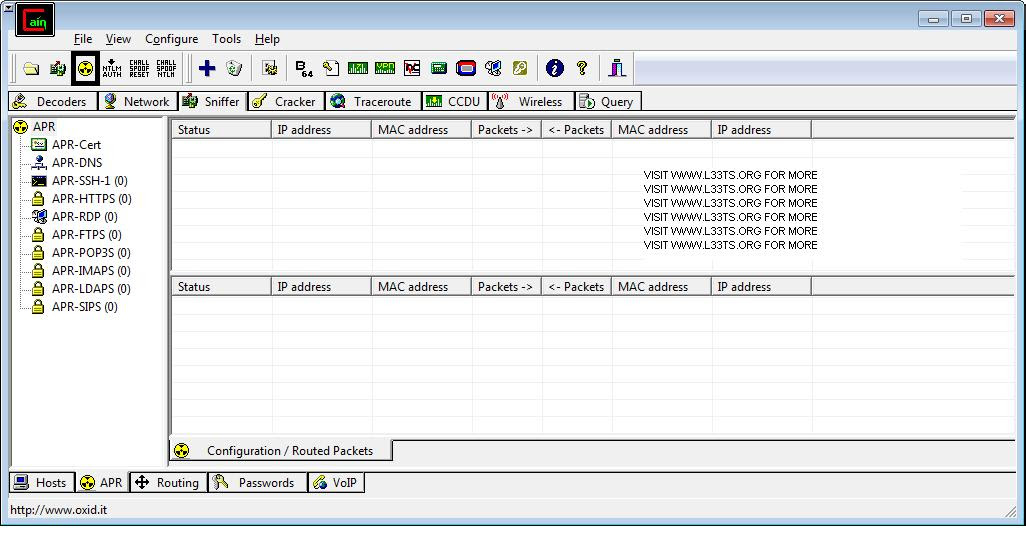Select APR-LDAPS (0) in the tree
1026x538 pixels.
pyautogui.click(x=91, y=289)
